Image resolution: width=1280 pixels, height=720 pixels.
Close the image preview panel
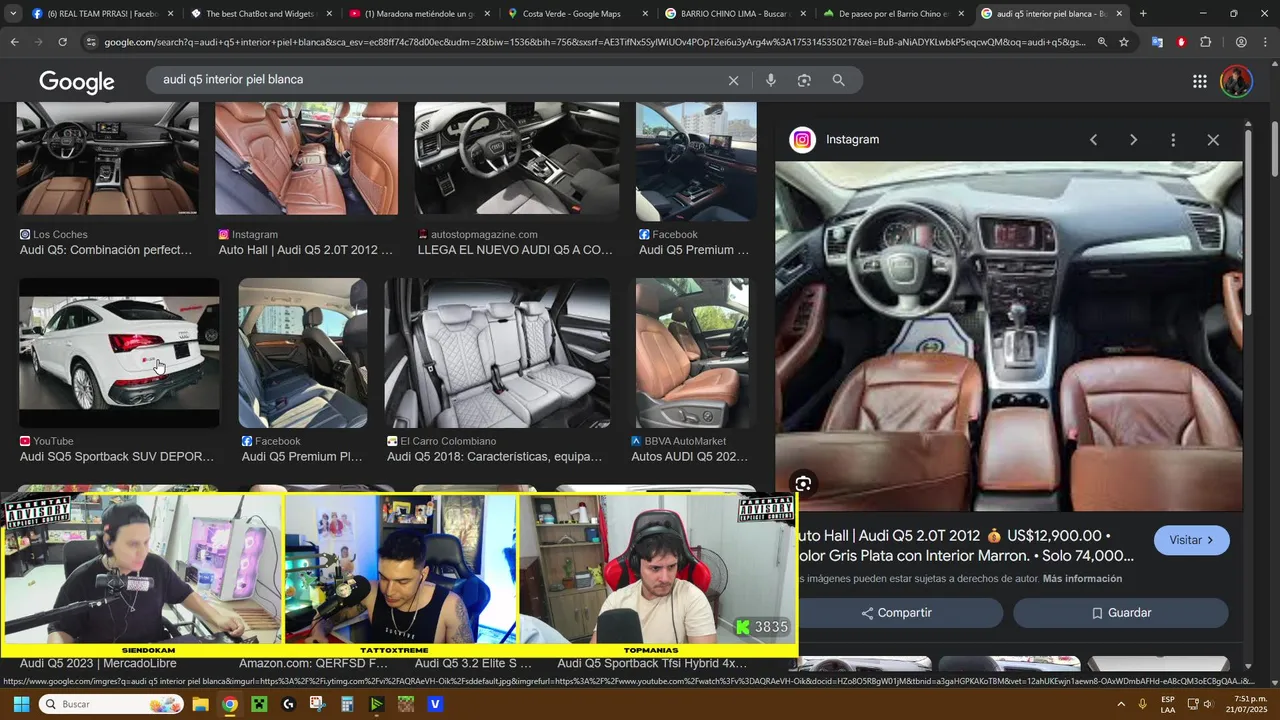click(1213, 140)
